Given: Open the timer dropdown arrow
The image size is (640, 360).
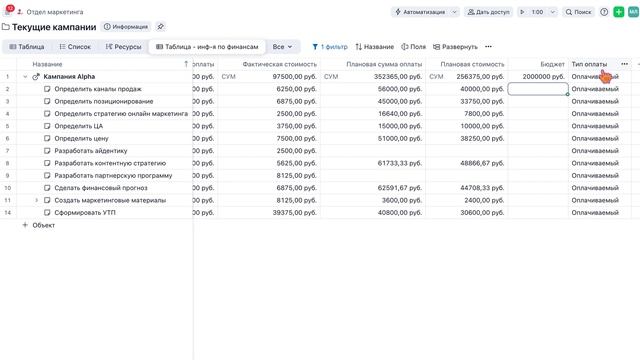Looking at the screenshot, I should 552,12.
